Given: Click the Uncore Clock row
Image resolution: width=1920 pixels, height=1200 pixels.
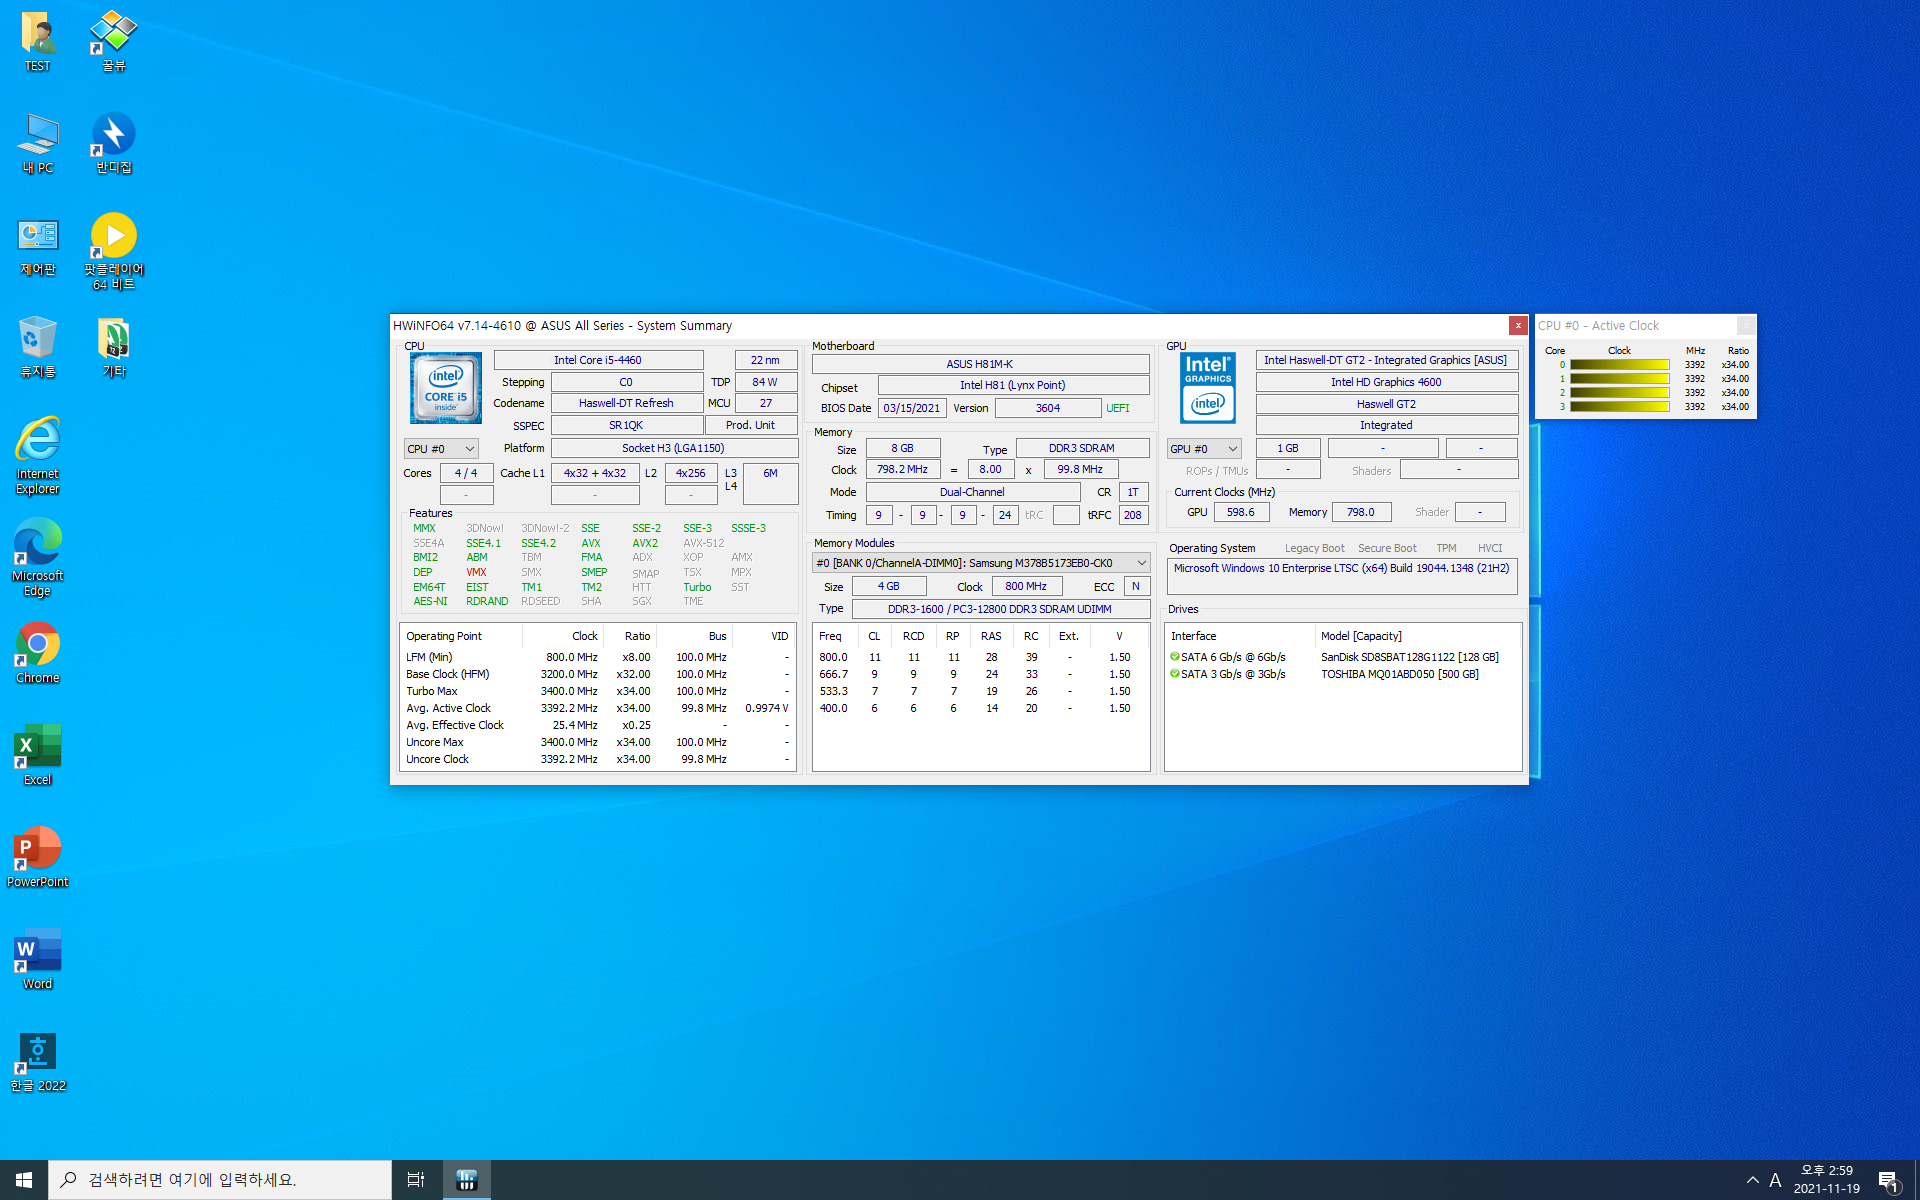Looking at the screenshot, I should pyautogui.click(x=597, y=759).
